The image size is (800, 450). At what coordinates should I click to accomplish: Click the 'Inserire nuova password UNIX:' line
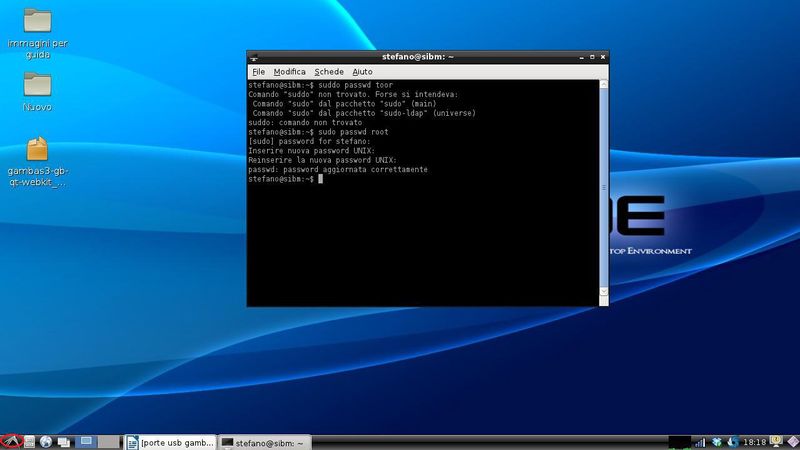[x=311, y=151]
